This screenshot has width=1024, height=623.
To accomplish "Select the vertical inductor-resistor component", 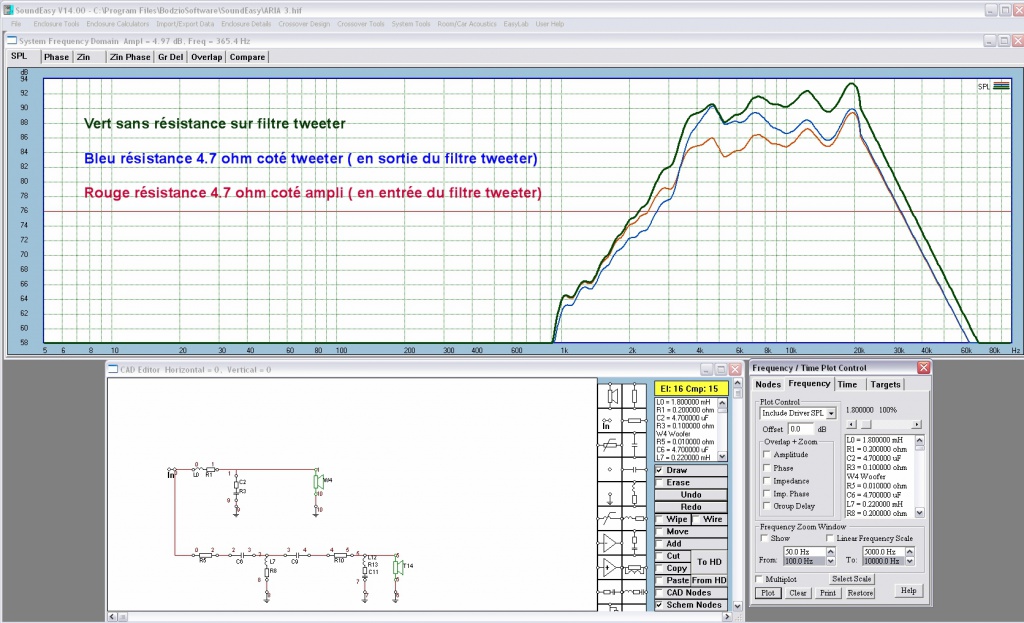I will [x=634, y=494].
